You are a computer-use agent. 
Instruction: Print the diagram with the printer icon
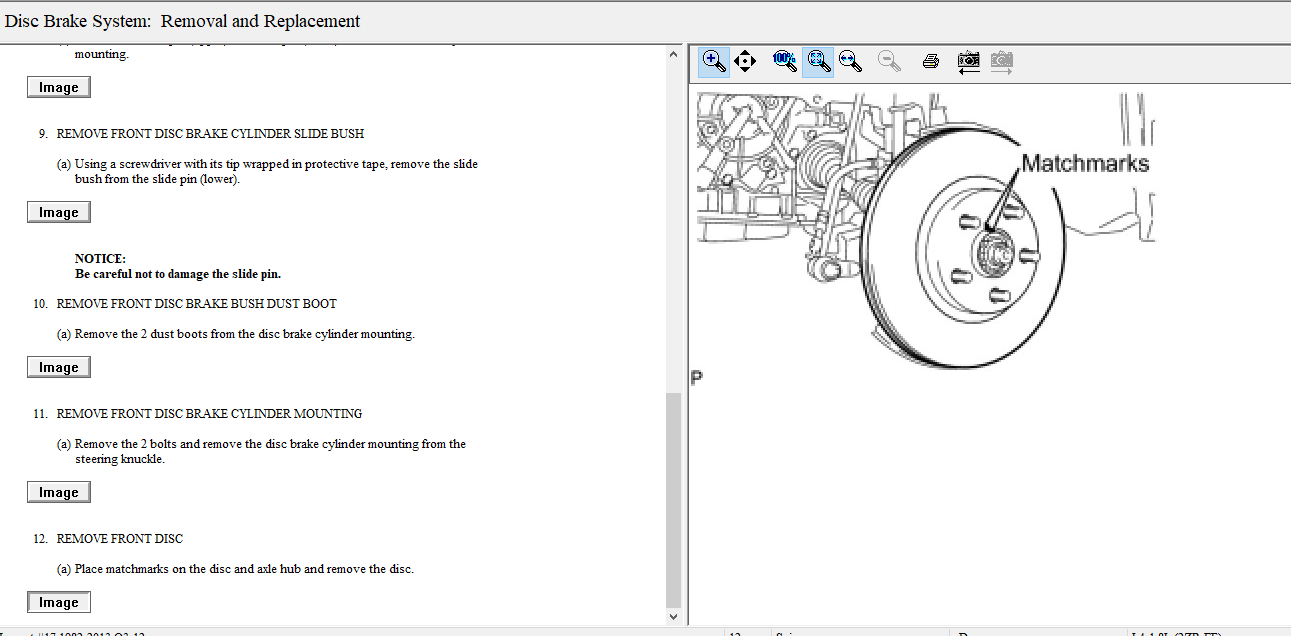click(930, 61)
